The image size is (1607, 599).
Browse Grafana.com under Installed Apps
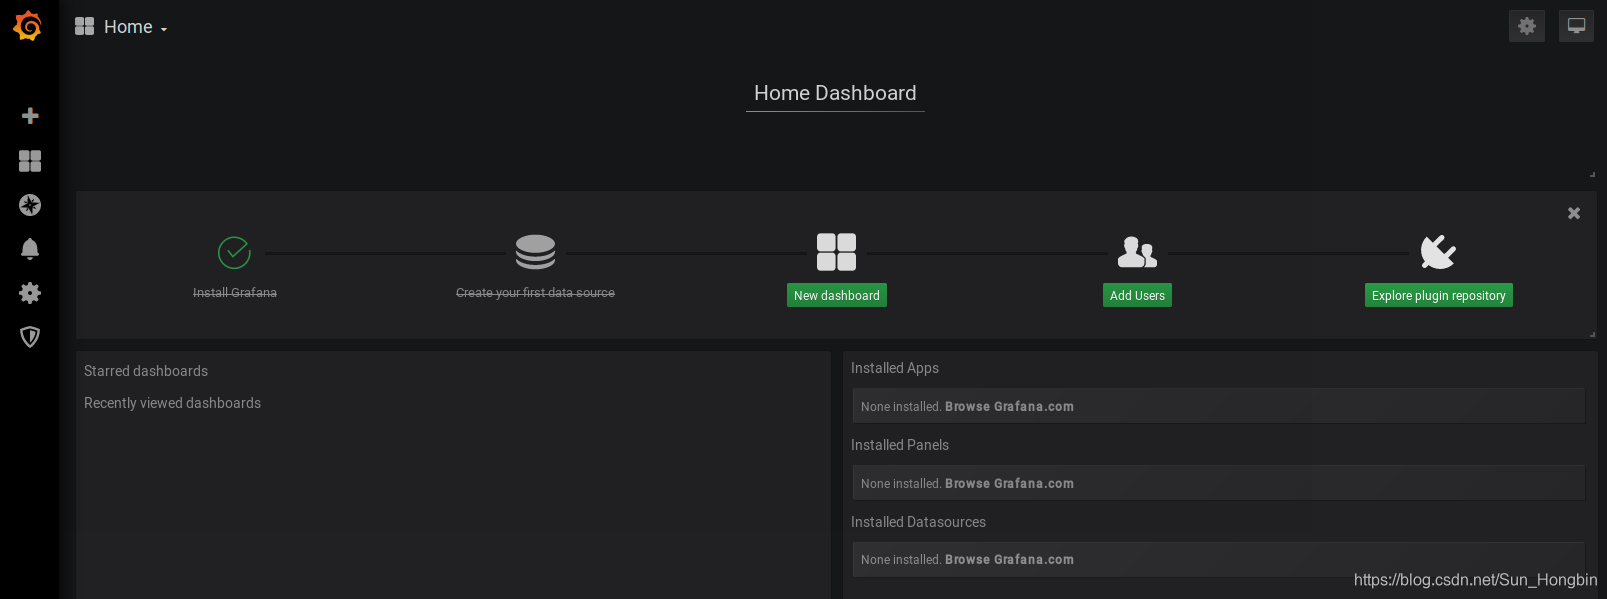(1009, 407)
